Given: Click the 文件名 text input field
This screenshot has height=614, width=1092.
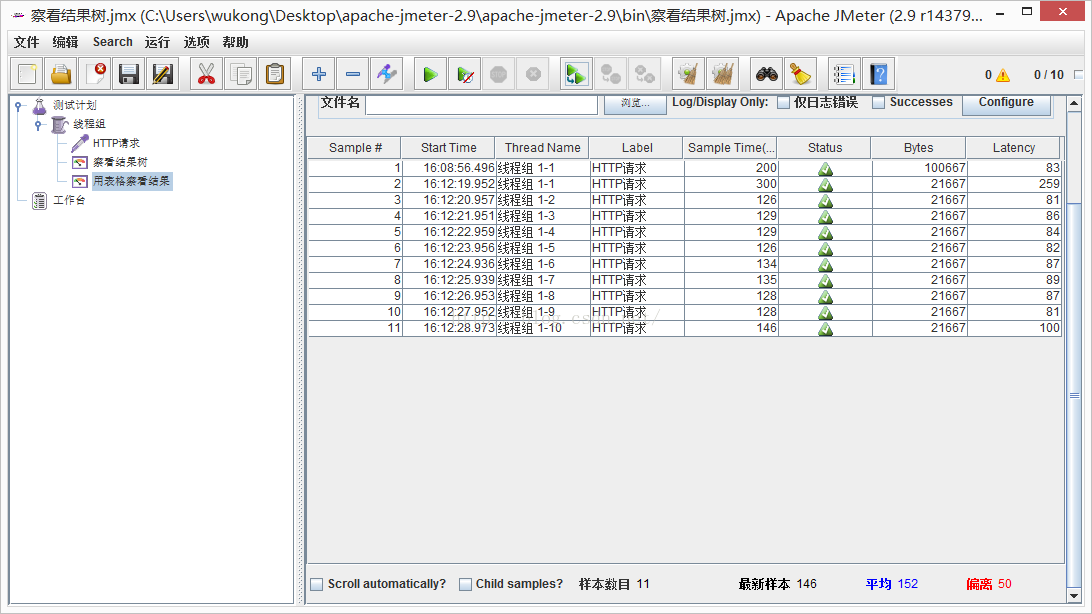Looking at the screenshot, I should point(481,103).
